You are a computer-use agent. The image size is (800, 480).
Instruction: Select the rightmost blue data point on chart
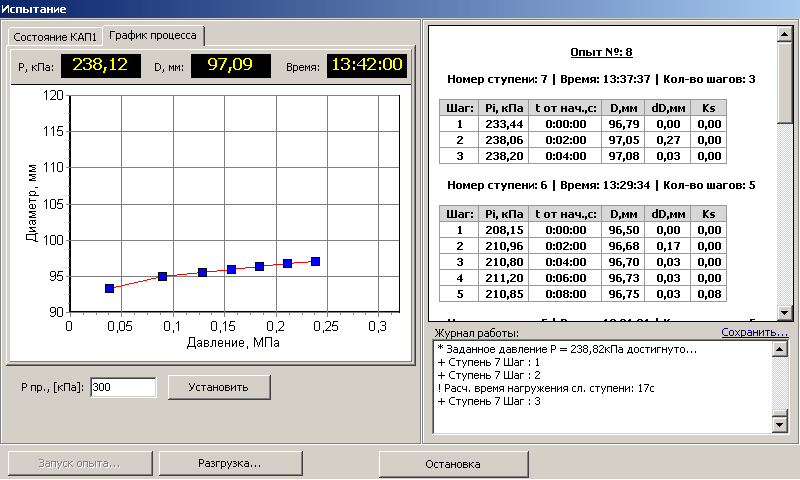pos(315,261)
